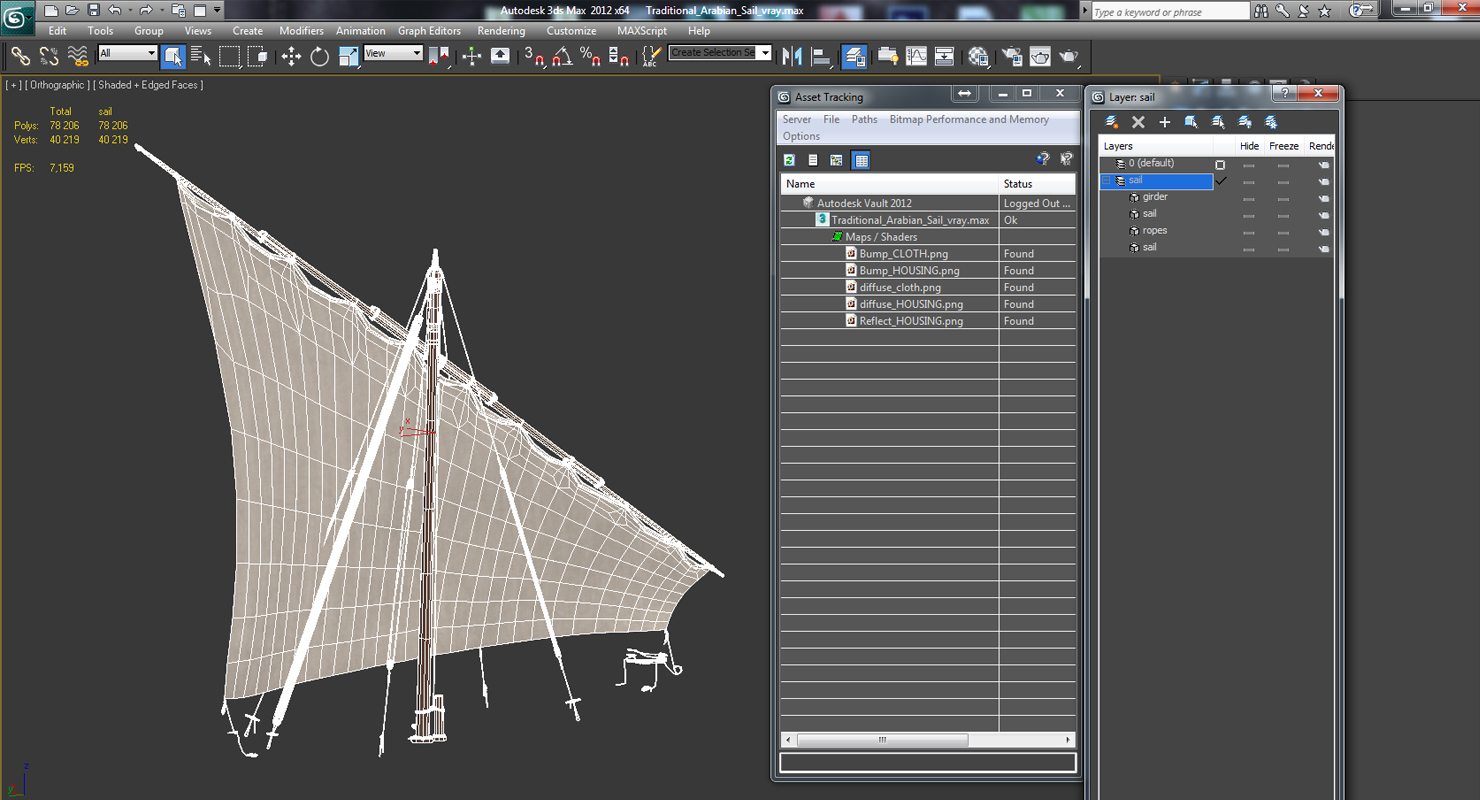Toggle the 3D Snaps button
The height and width of the screenshot is (800, 1480).
534,56
